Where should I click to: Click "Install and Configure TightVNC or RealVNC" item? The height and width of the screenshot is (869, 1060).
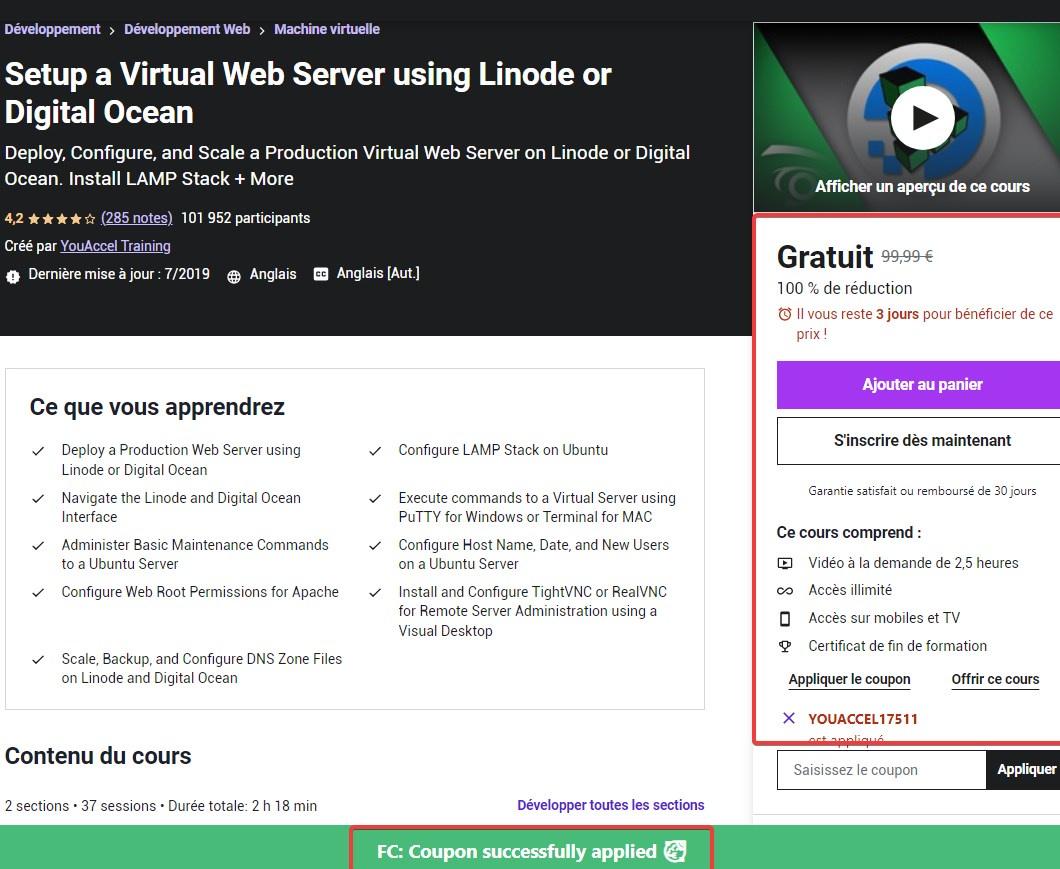[533, 611]
